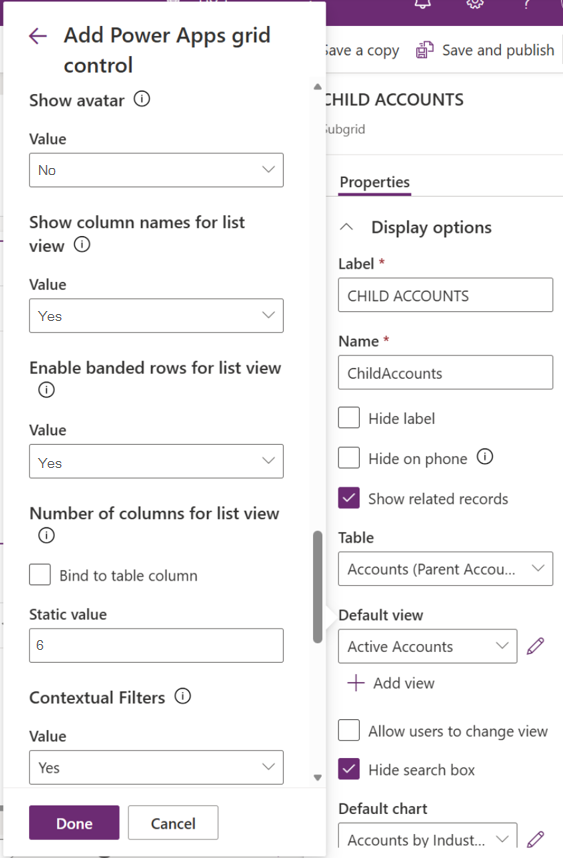Select the Properties tab
This screenshot has width=563, height=858.
375,182
